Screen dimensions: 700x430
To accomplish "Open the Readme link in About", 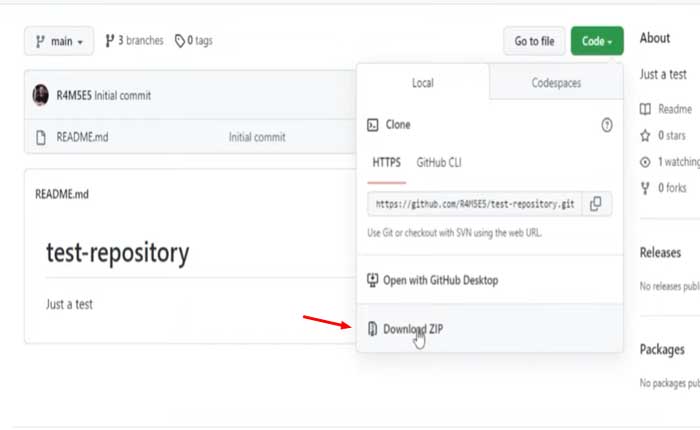I will pos(675,109).
